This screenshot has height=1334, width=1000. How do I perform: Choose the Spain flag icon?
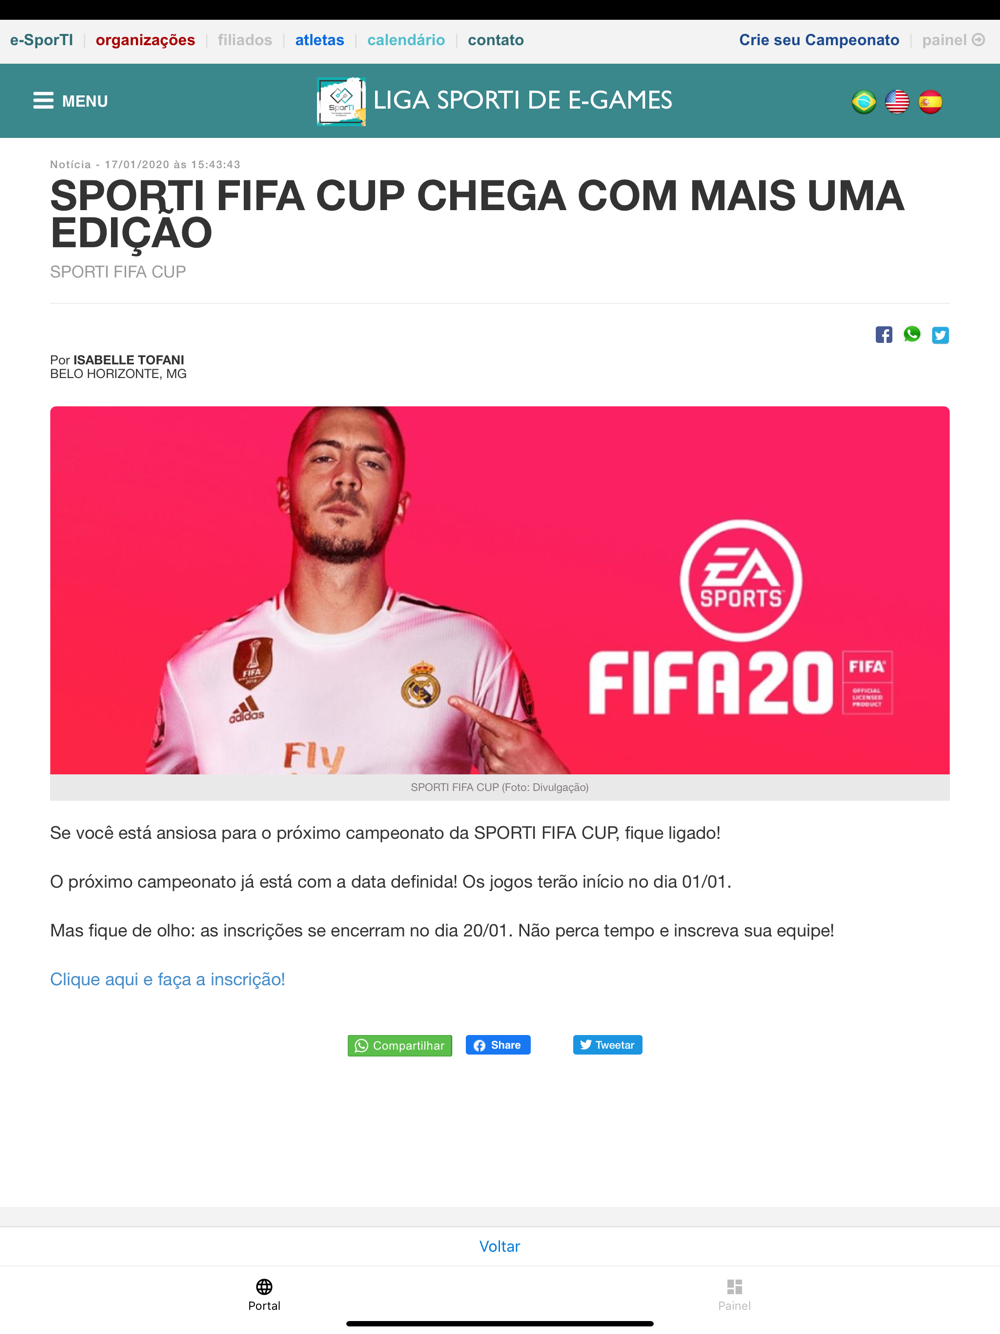930,102
